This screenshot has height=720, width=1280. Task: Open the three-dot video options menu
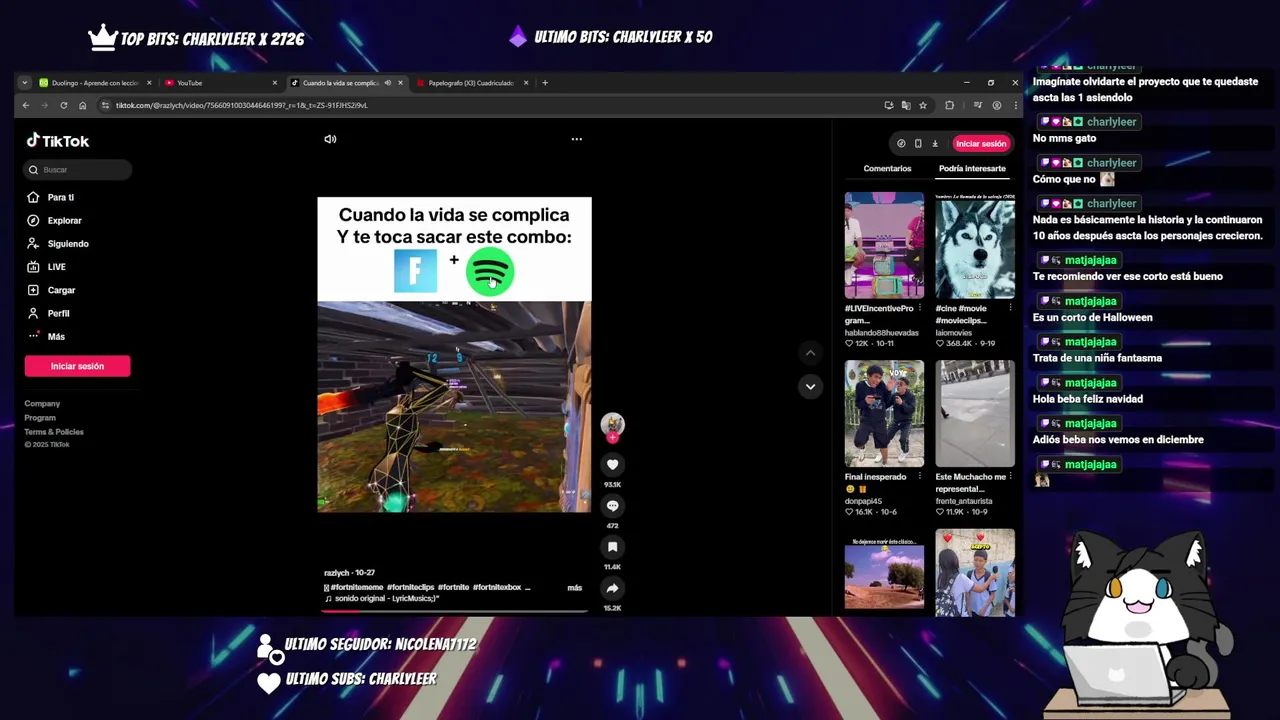pyautogui.click(x=576, y=139)
